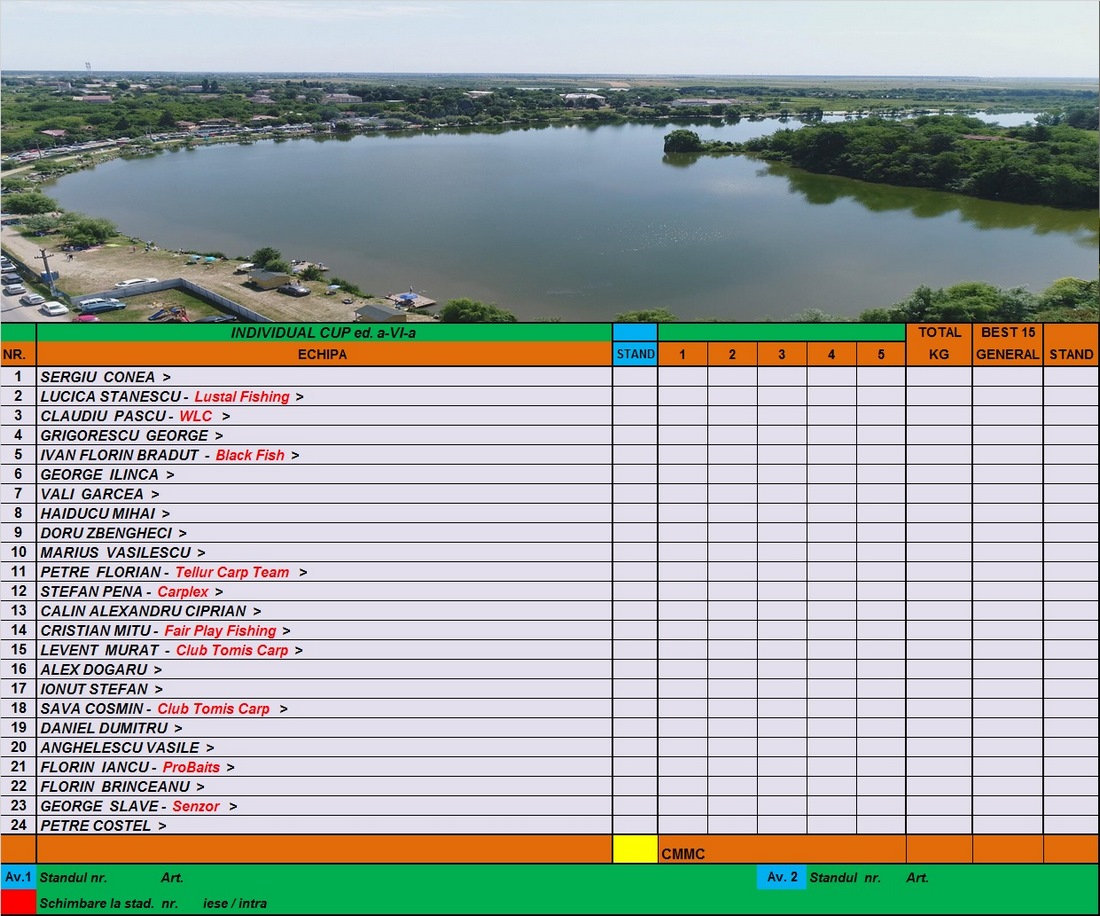Click the Schimbare la stad. text

coord(97,903)
